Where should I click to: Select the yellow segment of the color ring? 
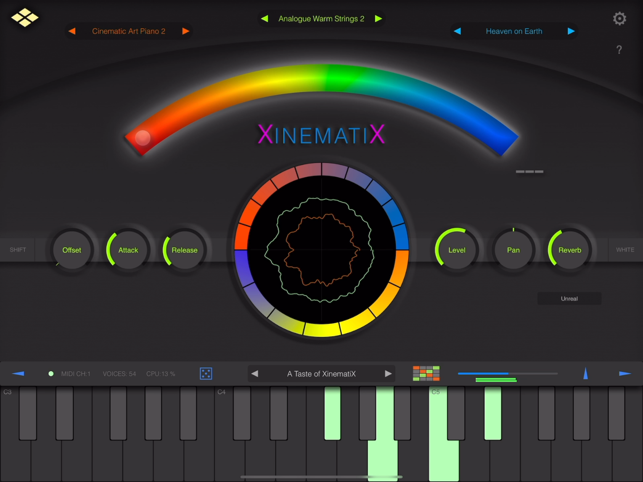322,329
